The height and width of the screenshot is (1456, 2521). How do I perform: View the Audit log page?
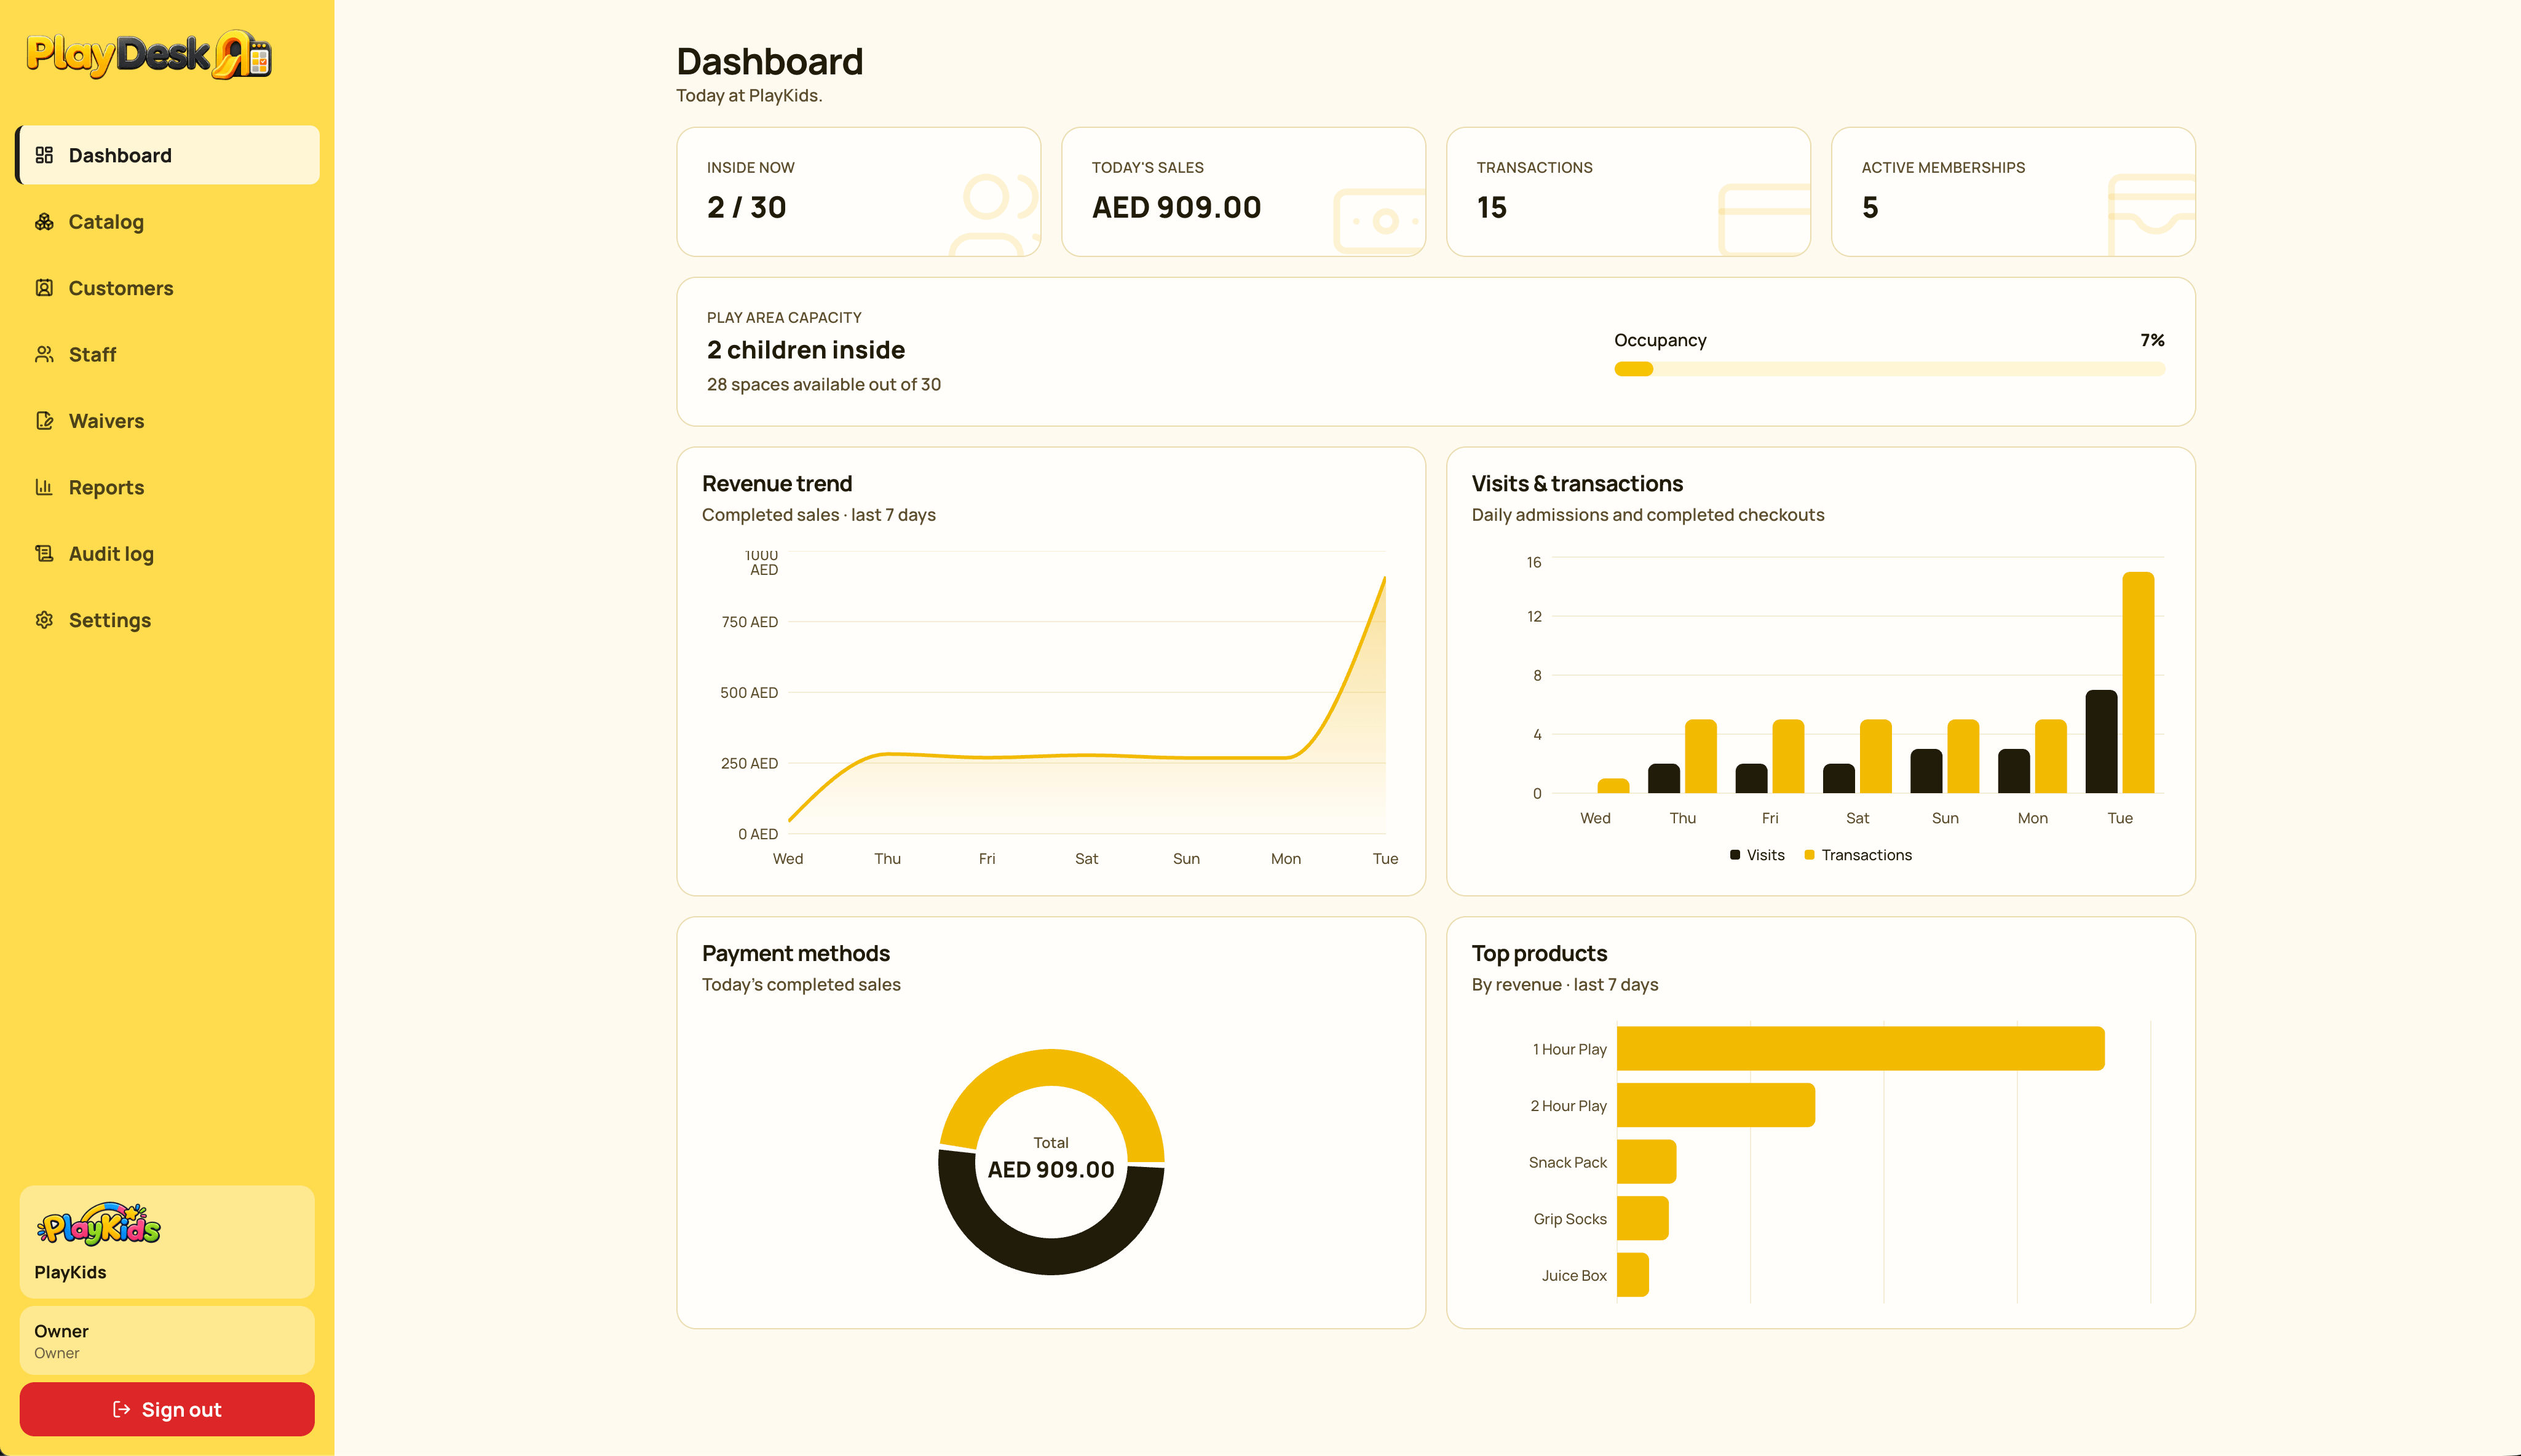tap(168, 553)
